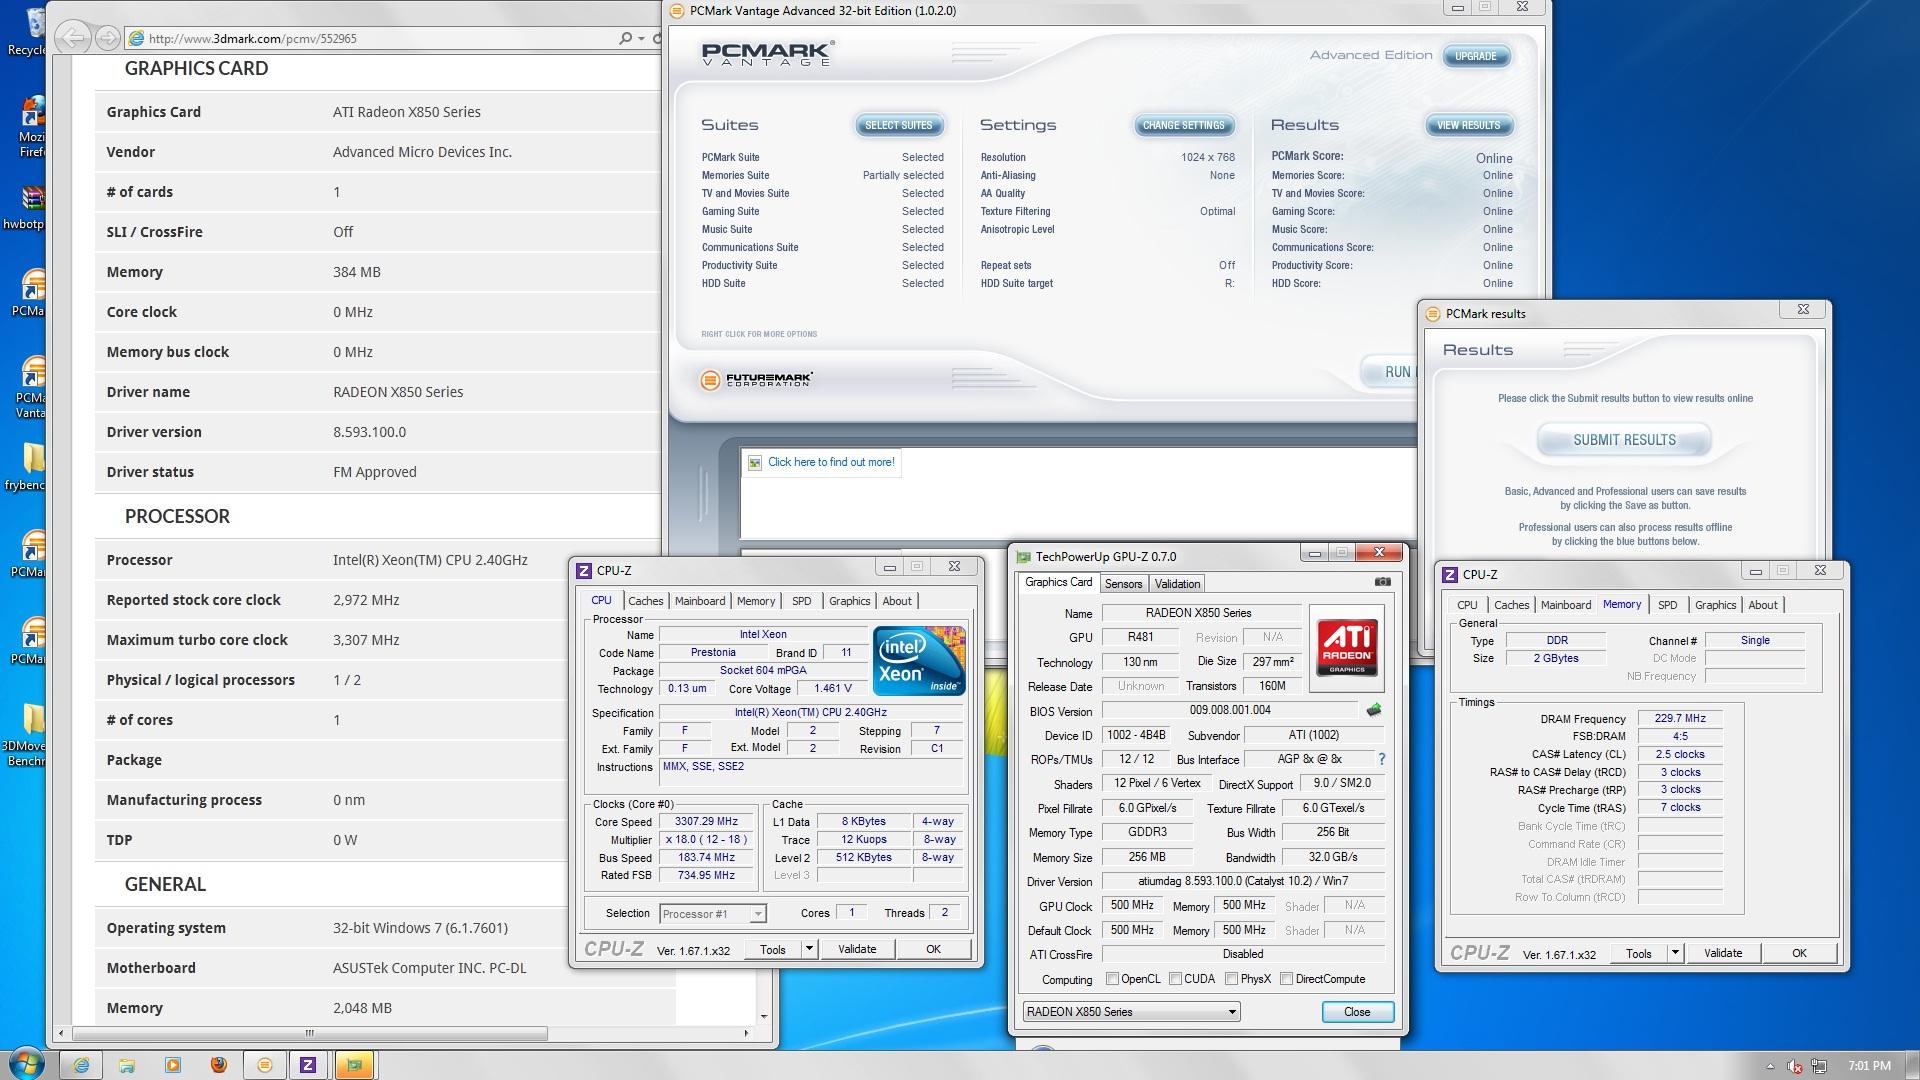Click the Futuremark Corporation logo

(756, 379)
